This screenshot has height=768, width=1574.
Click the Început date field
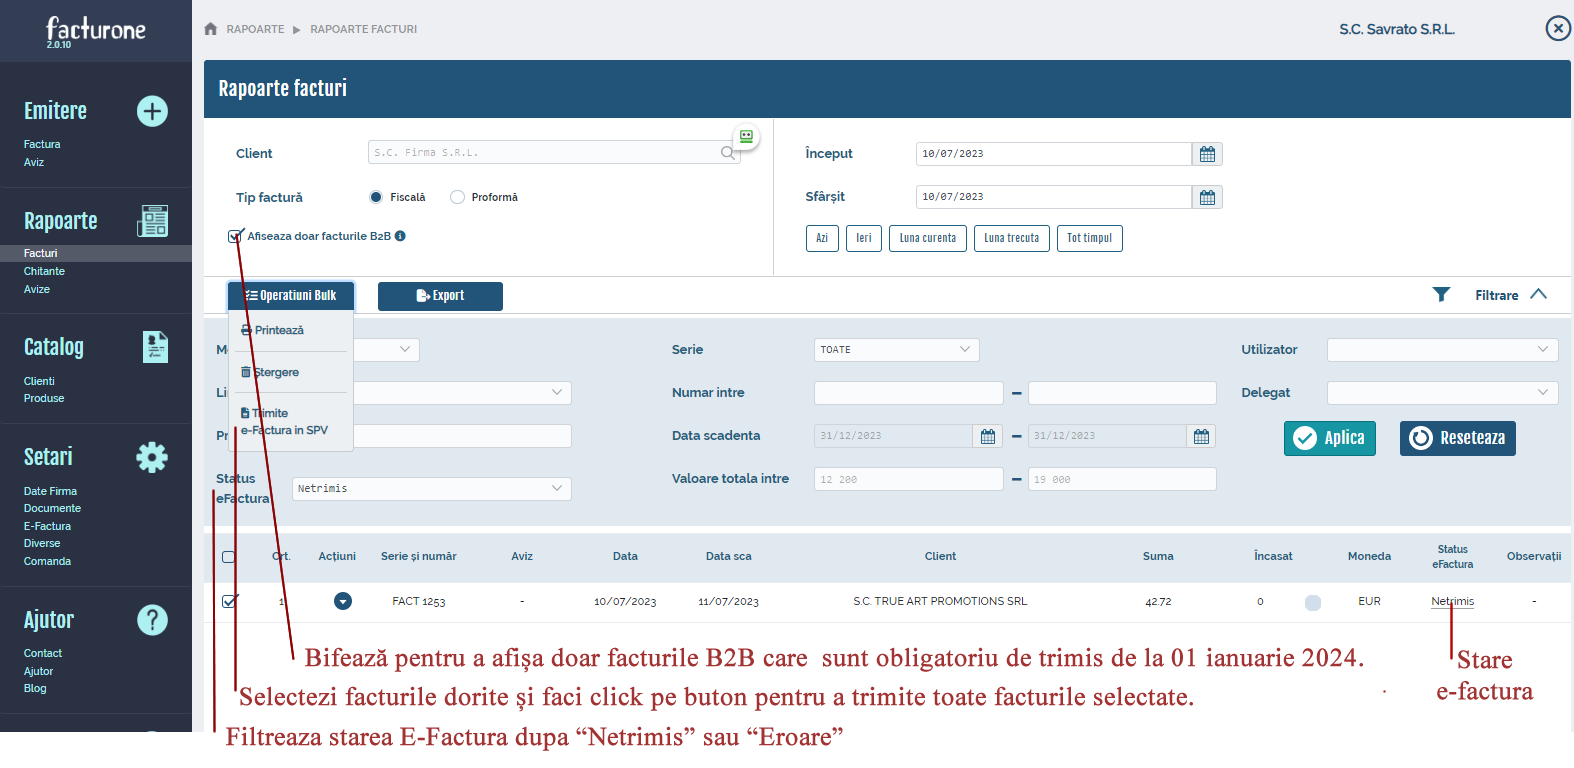(1053, 154)
